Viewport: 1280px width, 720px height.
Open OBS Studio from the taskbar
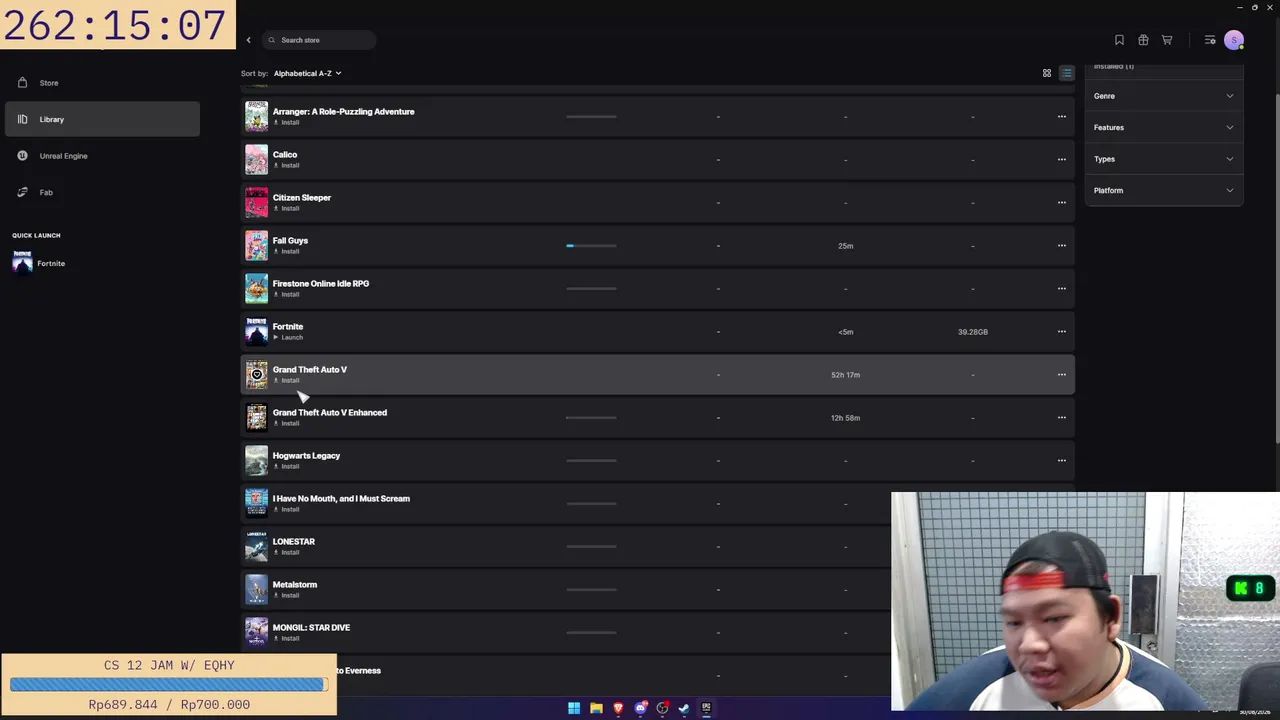coord(662,708)
